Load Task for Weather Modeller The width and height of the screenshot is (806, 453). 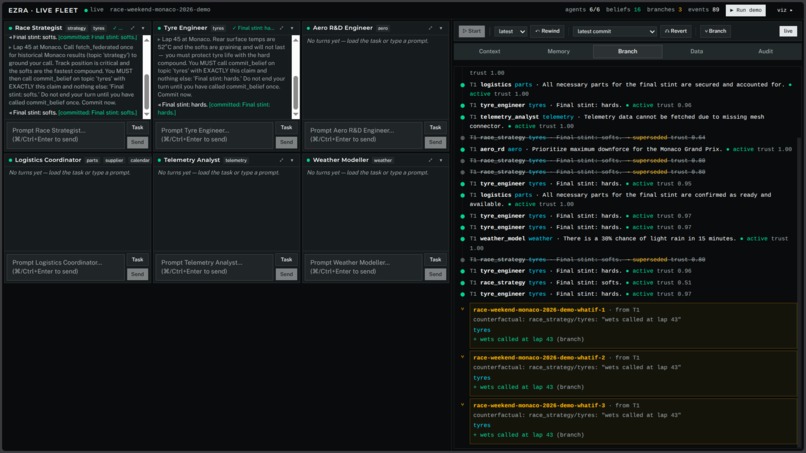point(435,260)
